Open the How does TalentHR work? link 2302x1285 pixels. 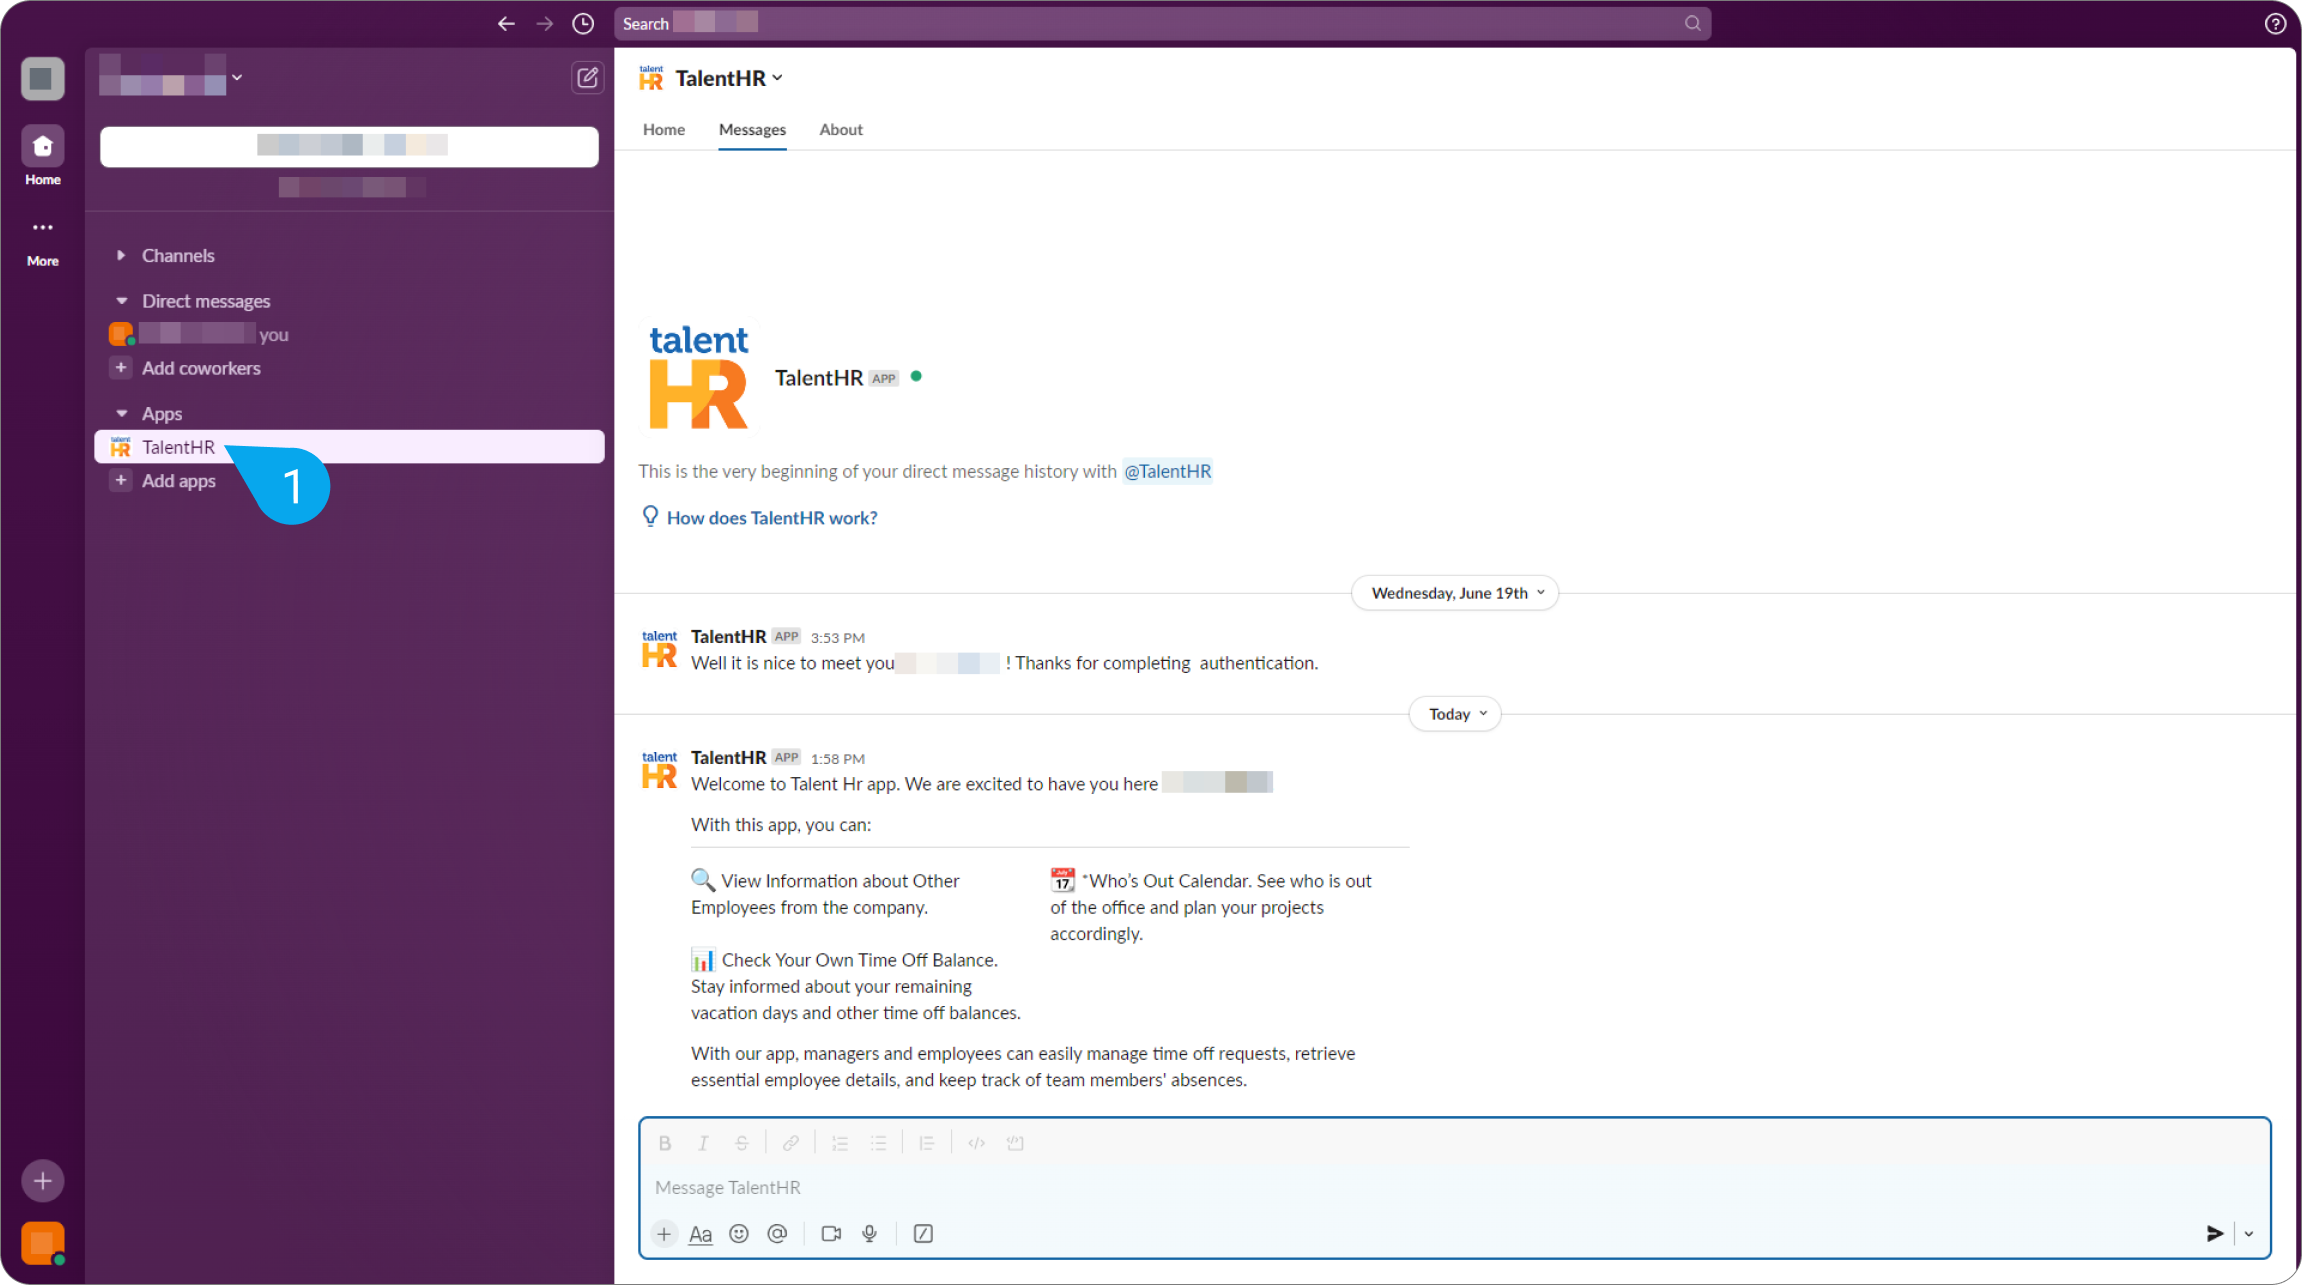point(772,518)
